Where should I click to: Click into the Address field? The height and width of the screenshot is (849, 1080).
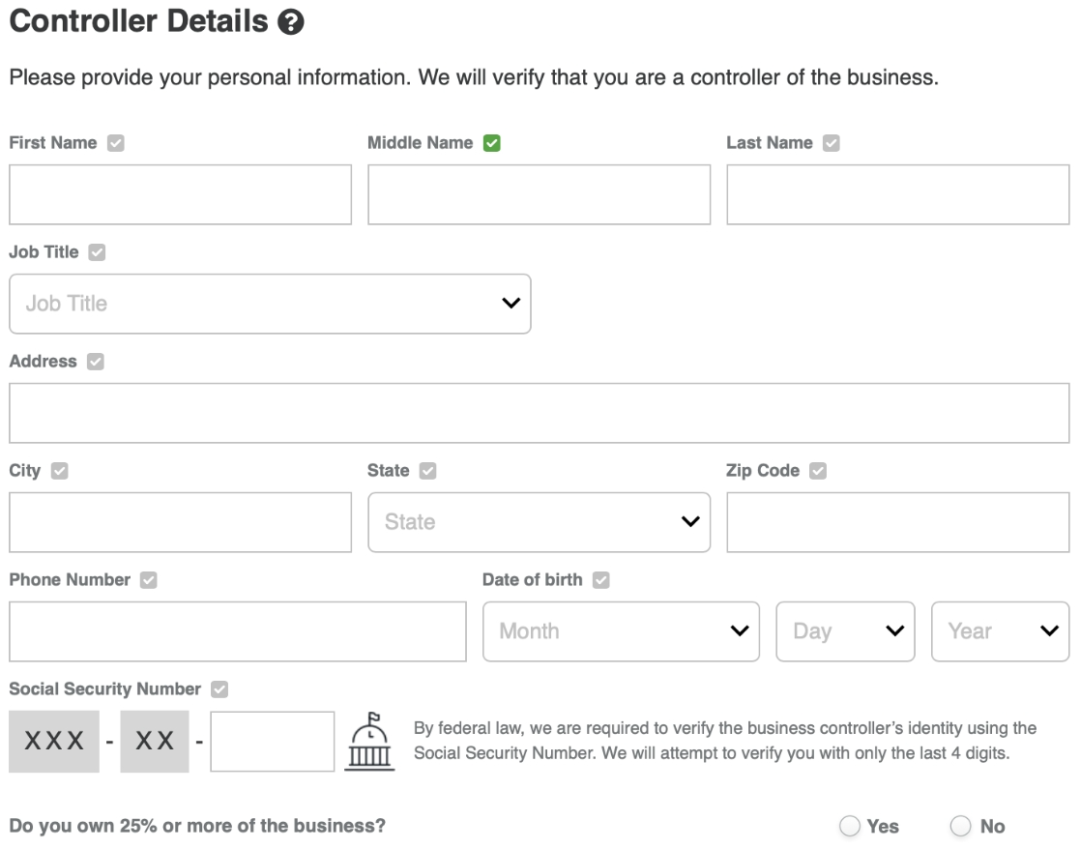(539, 413)
